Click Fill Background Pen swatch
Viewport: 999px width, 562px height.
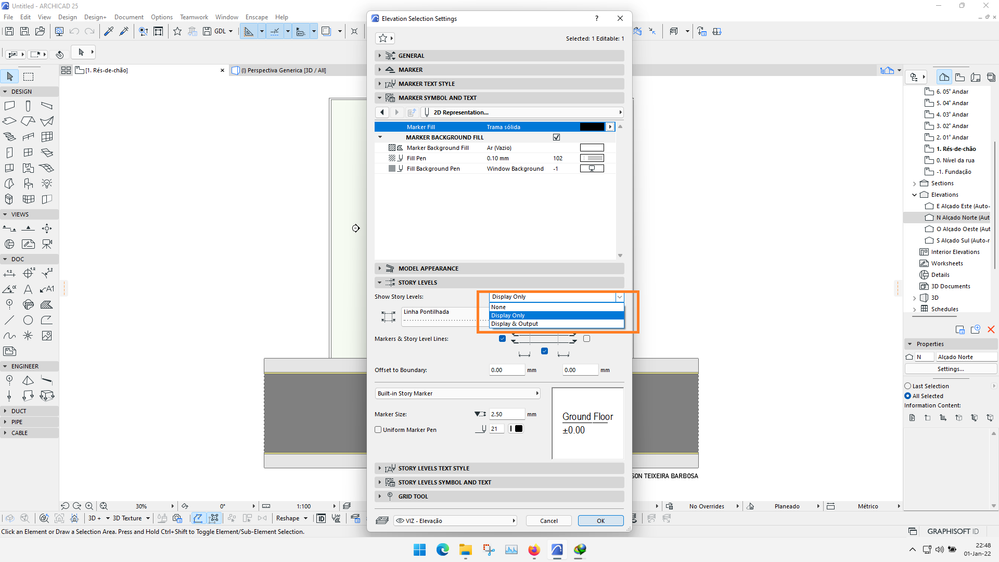592,169
